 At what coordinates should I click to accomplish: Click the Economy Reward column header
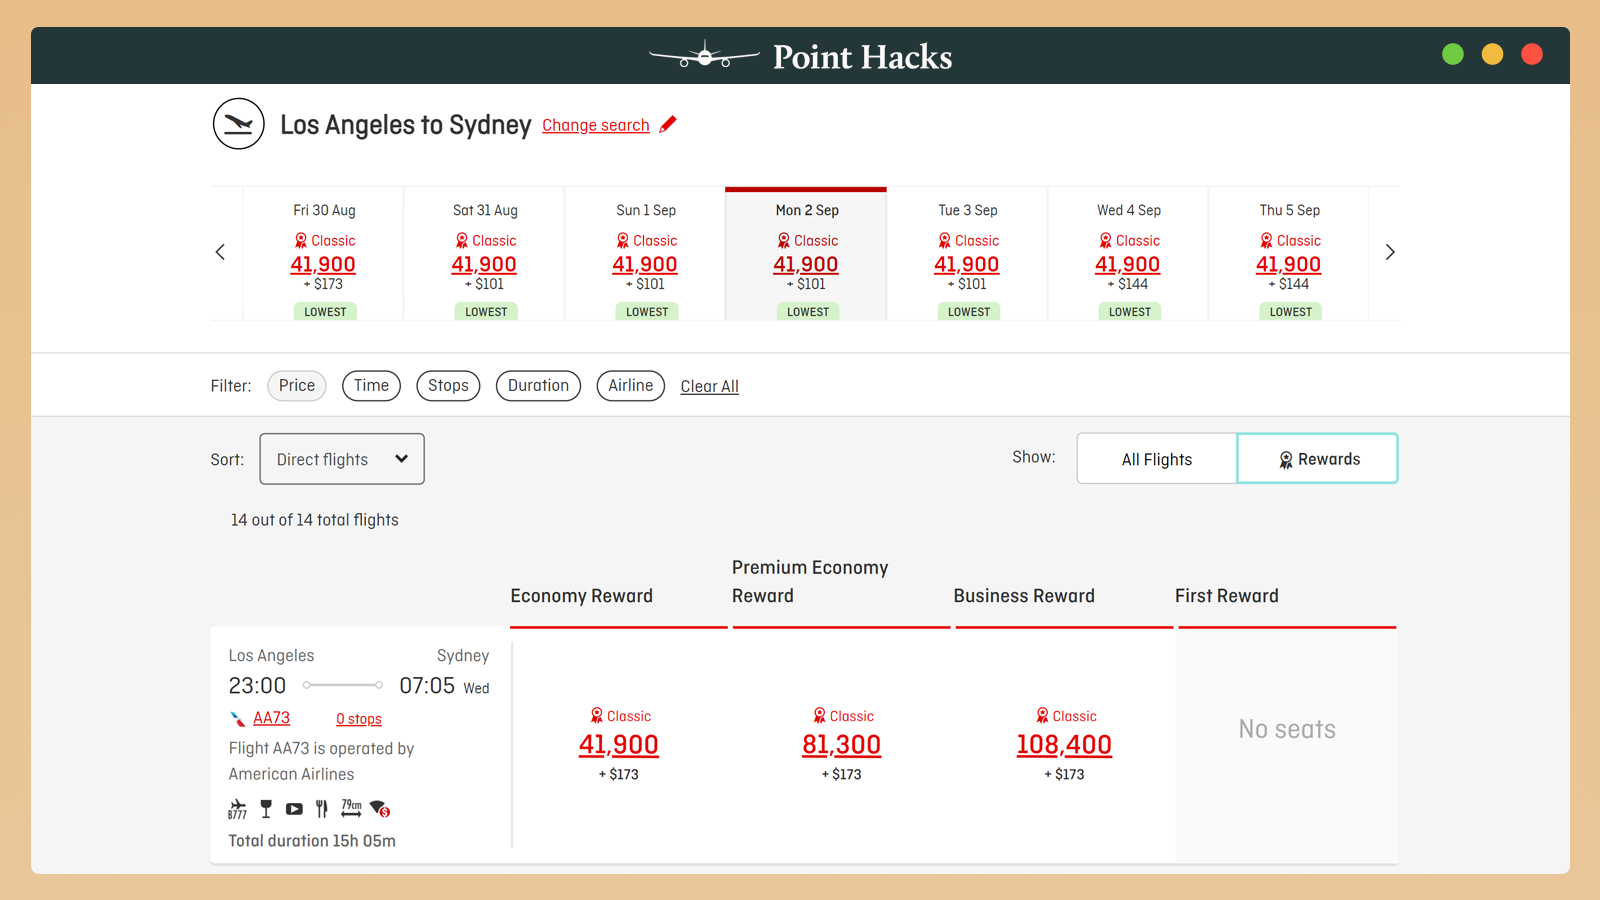[x=582, y=596]
